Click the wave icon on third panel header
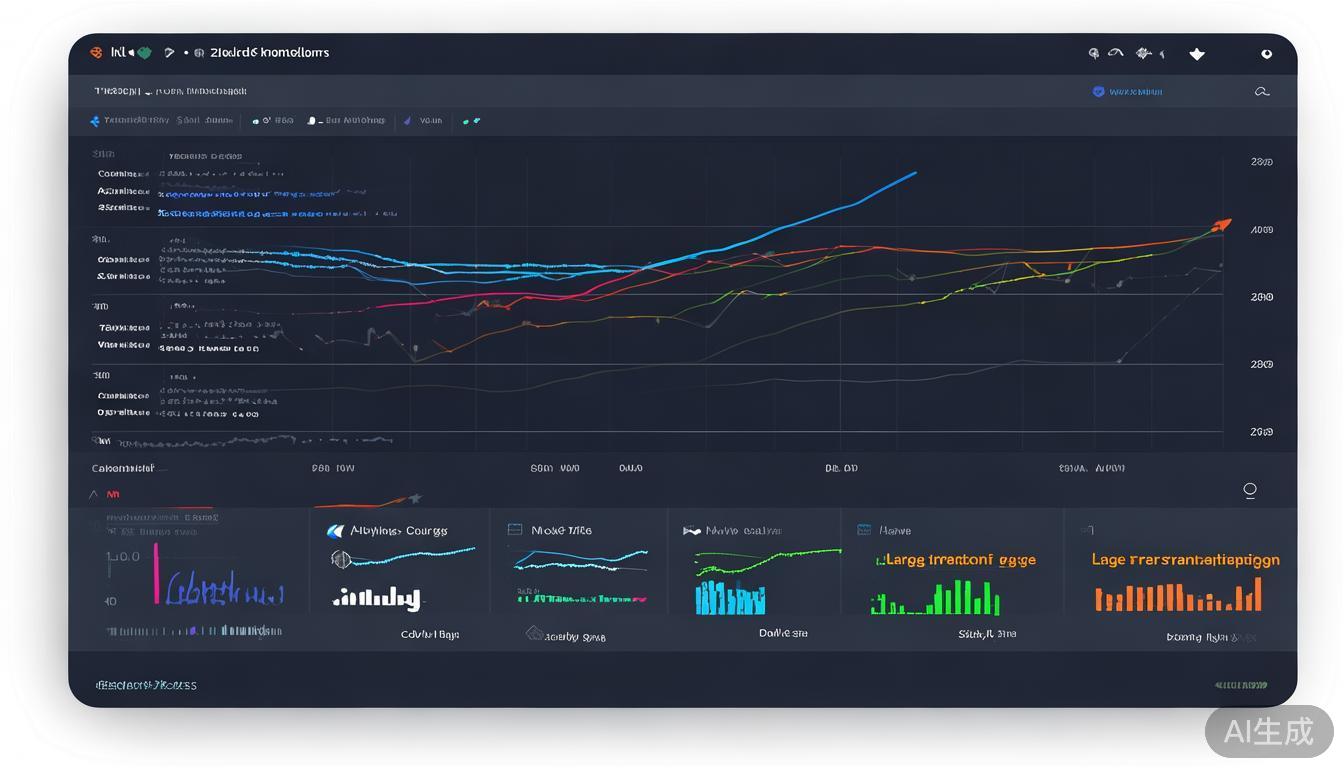The image size is (1344, 768). tap(691, 531)
